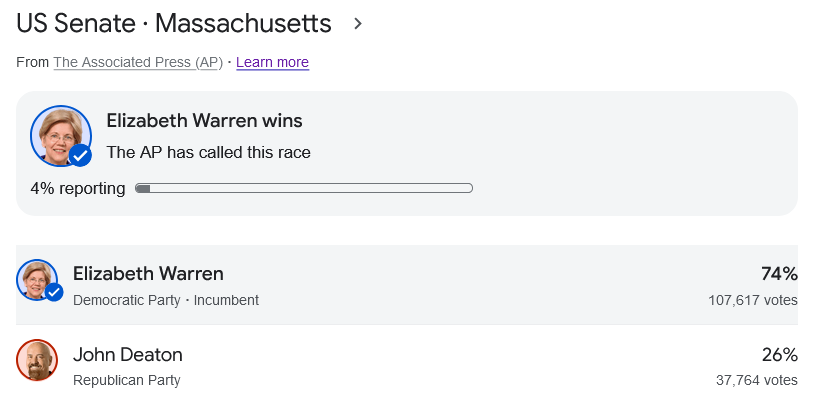Viewport: 836px width, 412px height.
Task: Expand the US Senate Massachusetts chevron arrow
Action: (358, 23)
